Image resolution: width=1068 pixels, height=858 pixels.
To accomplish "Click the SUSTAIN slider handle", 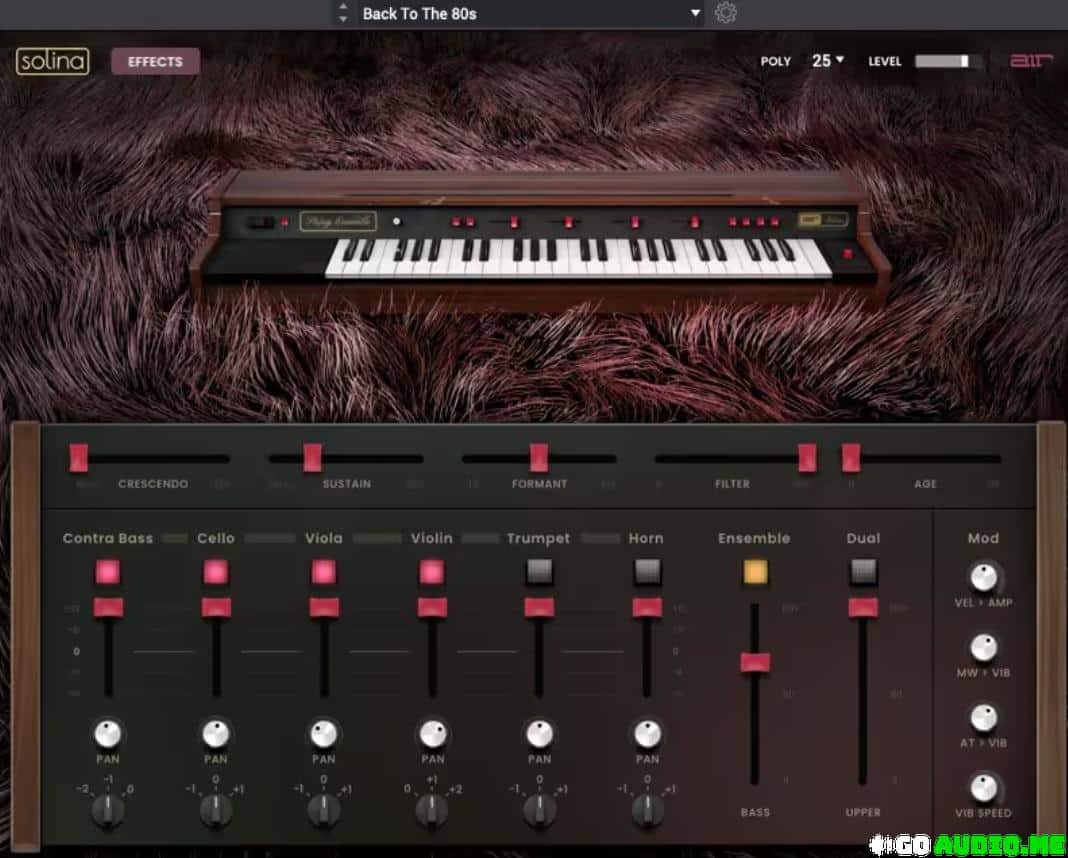I will pos(313,458).
